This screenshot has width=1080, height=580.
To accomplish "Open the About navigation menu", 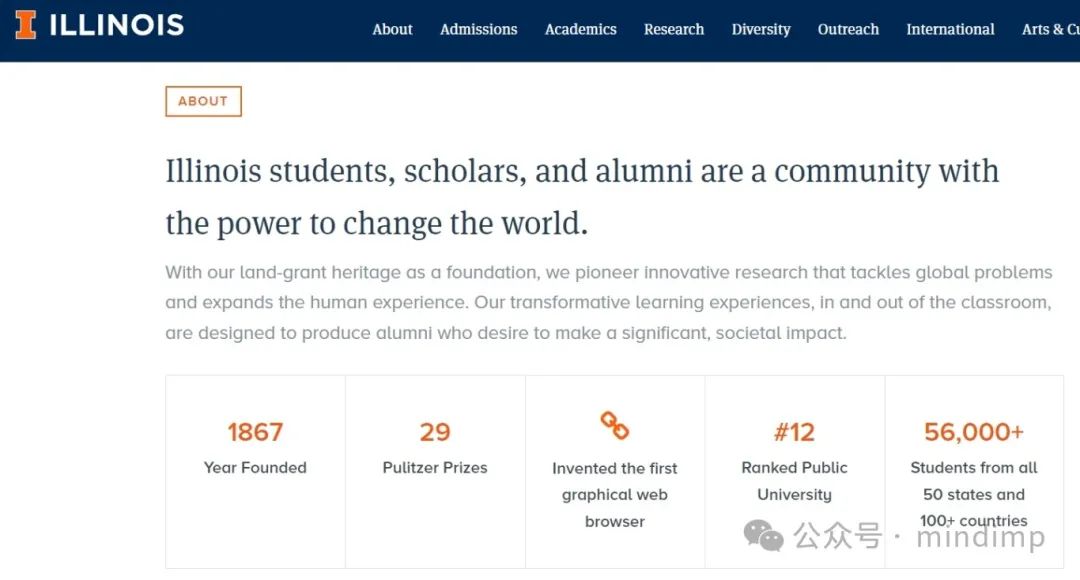I will 392,29.
